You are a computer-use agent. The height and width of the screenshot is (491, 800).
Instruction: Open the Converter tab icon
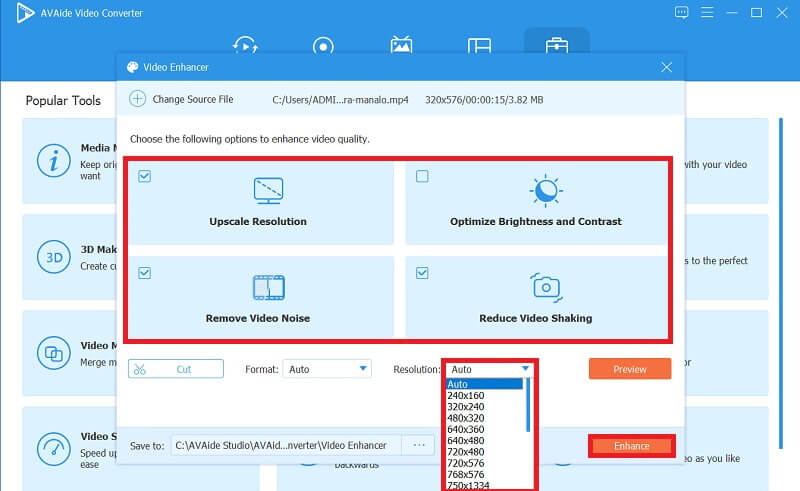(245, 45)
